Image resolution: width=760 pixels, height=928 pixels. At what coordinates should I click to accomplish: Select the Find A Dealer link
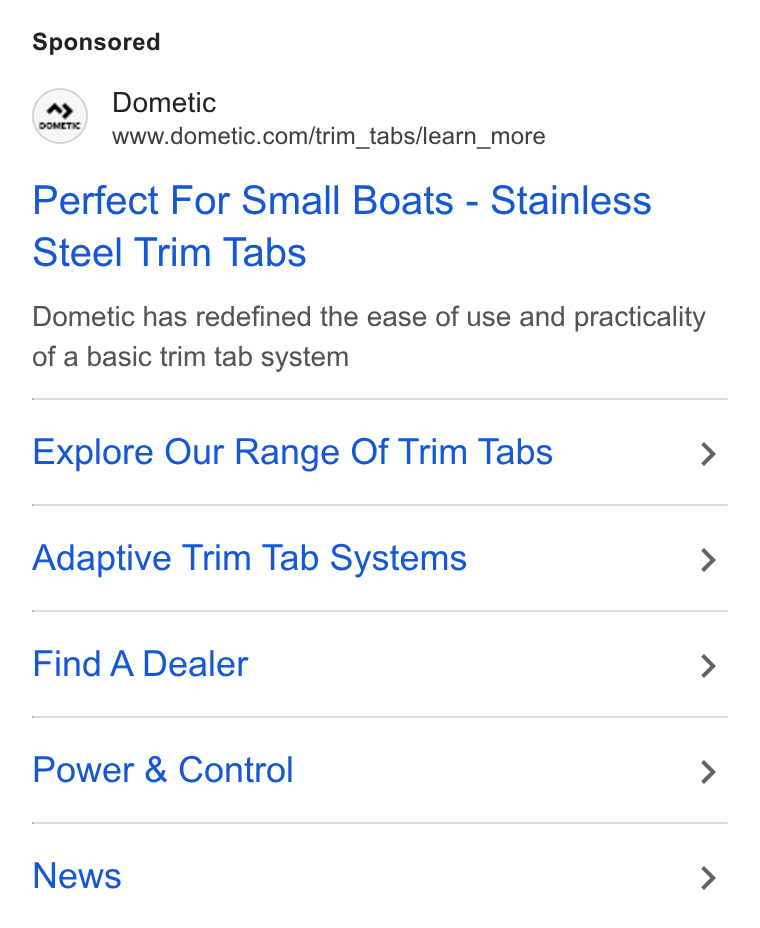coord(140,664)
